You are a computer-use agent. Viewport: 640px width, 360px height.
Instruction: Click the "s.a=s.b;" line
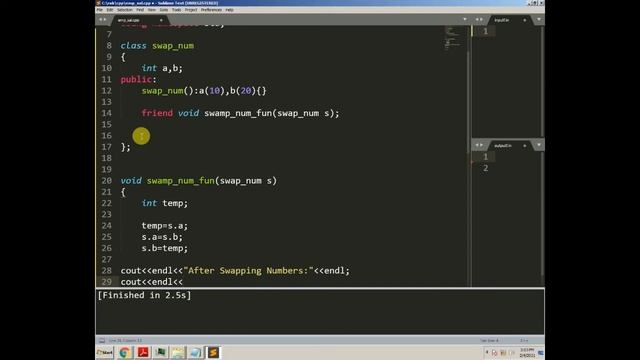tap(162, 237)
